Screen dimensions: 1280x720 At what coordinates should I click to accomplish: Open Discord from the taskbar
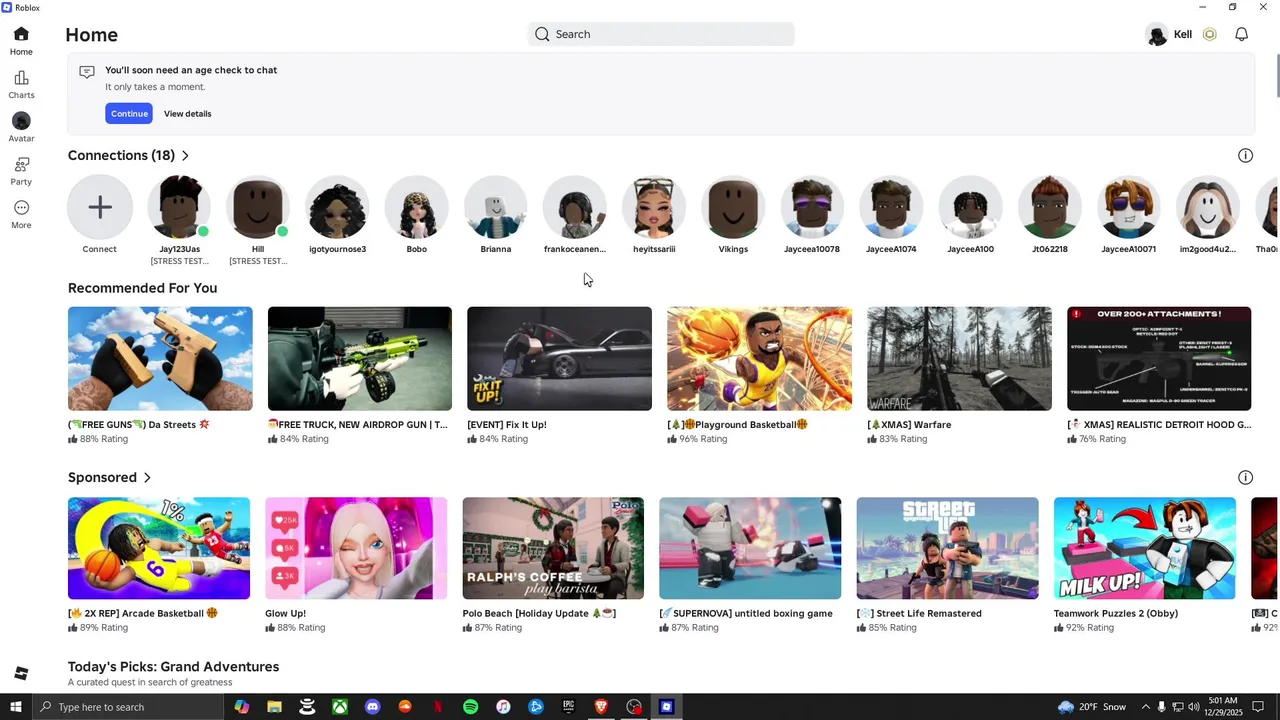coord(372,707)
